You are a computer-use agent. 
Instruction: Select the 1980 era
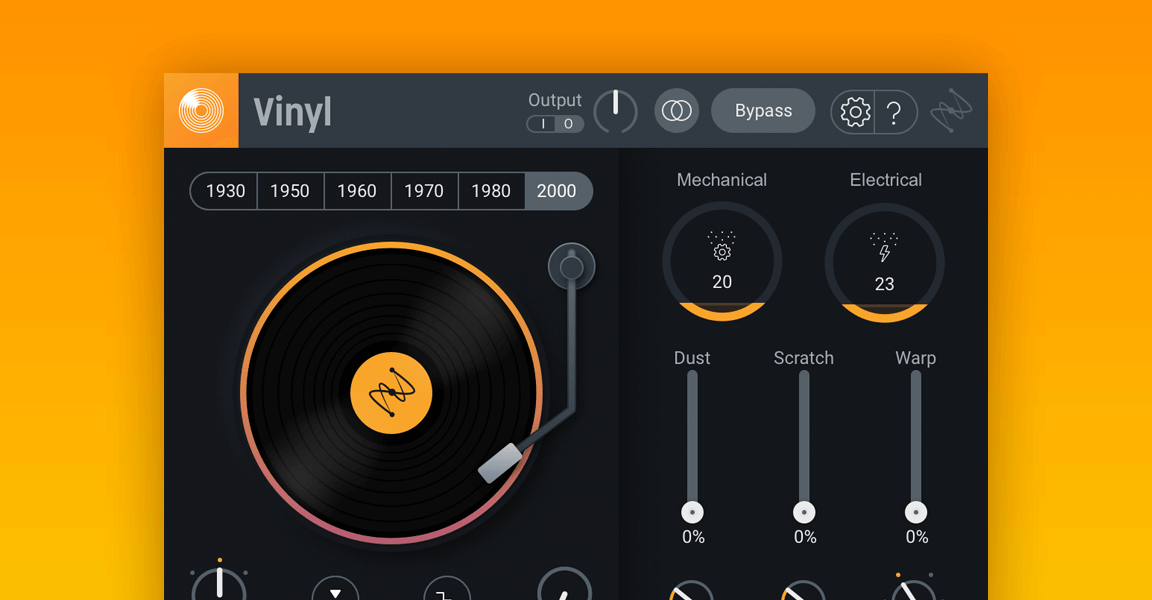pyautogui.click(x=491, y=191)
